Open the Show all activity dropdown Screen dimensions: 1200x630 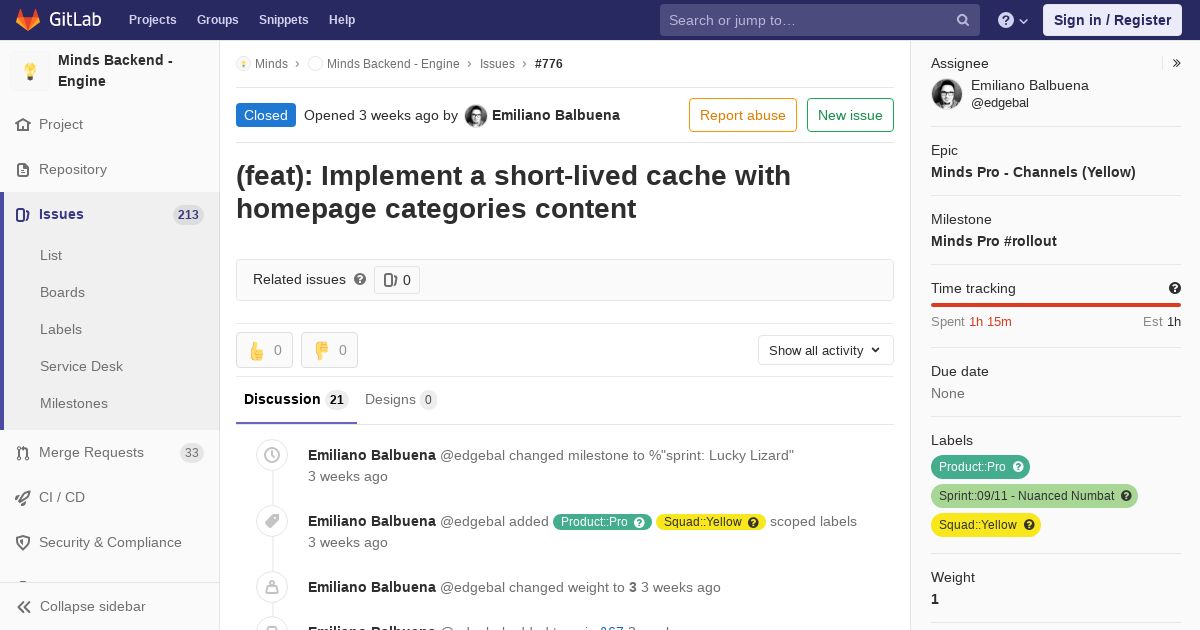[825, 350]
